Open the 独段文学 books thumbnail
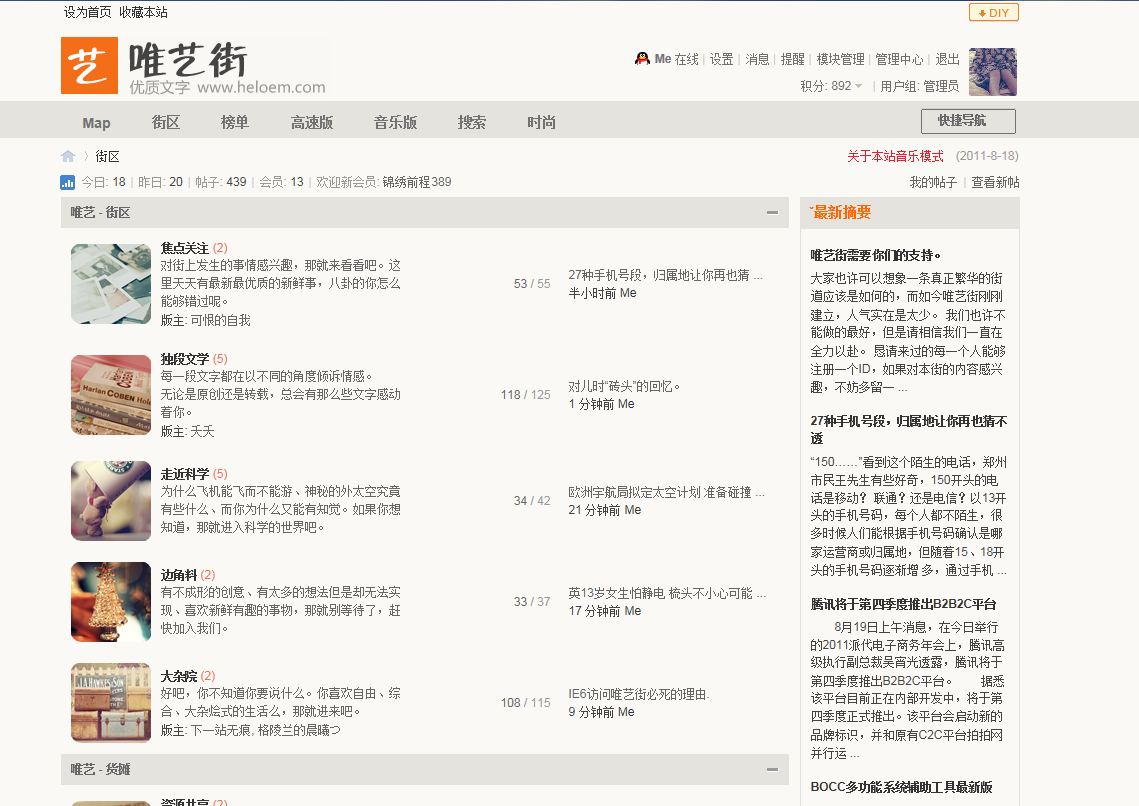The width and height of the screenshot is (1139, 806). (111, 395)
